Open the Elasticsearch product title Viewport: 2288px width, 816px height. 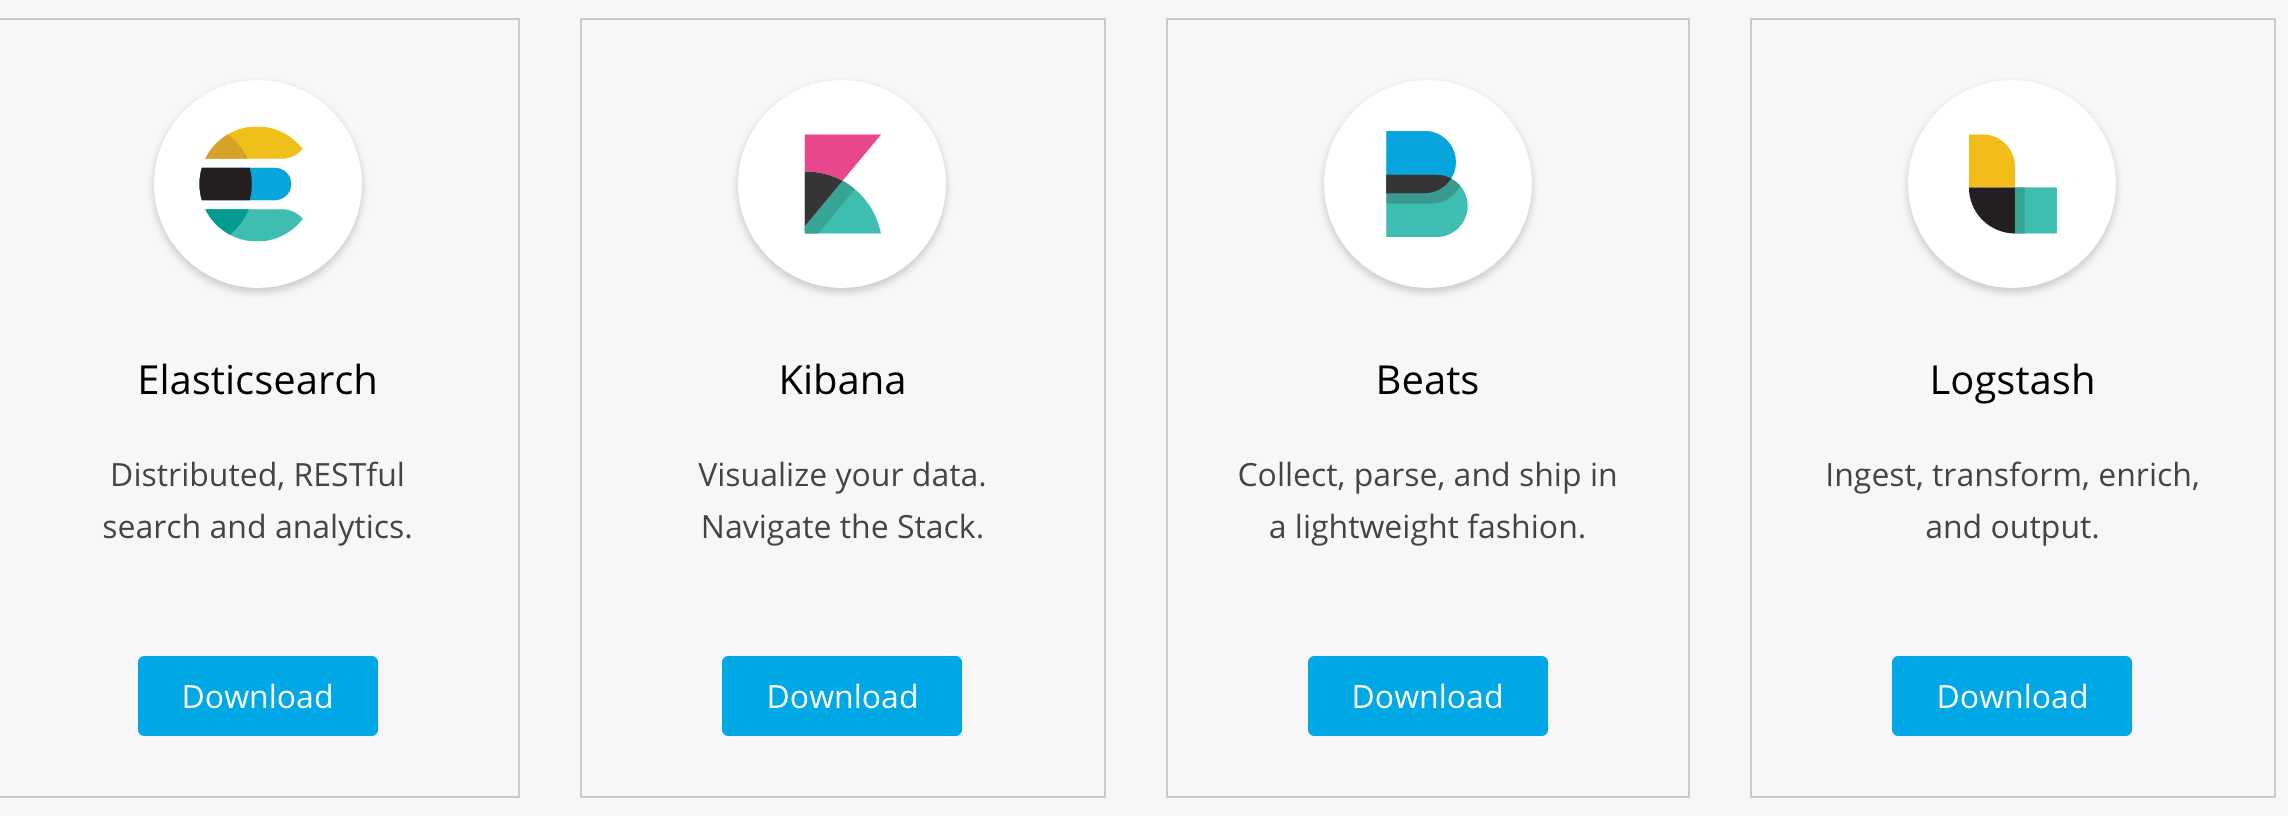(x=257, y=380)
